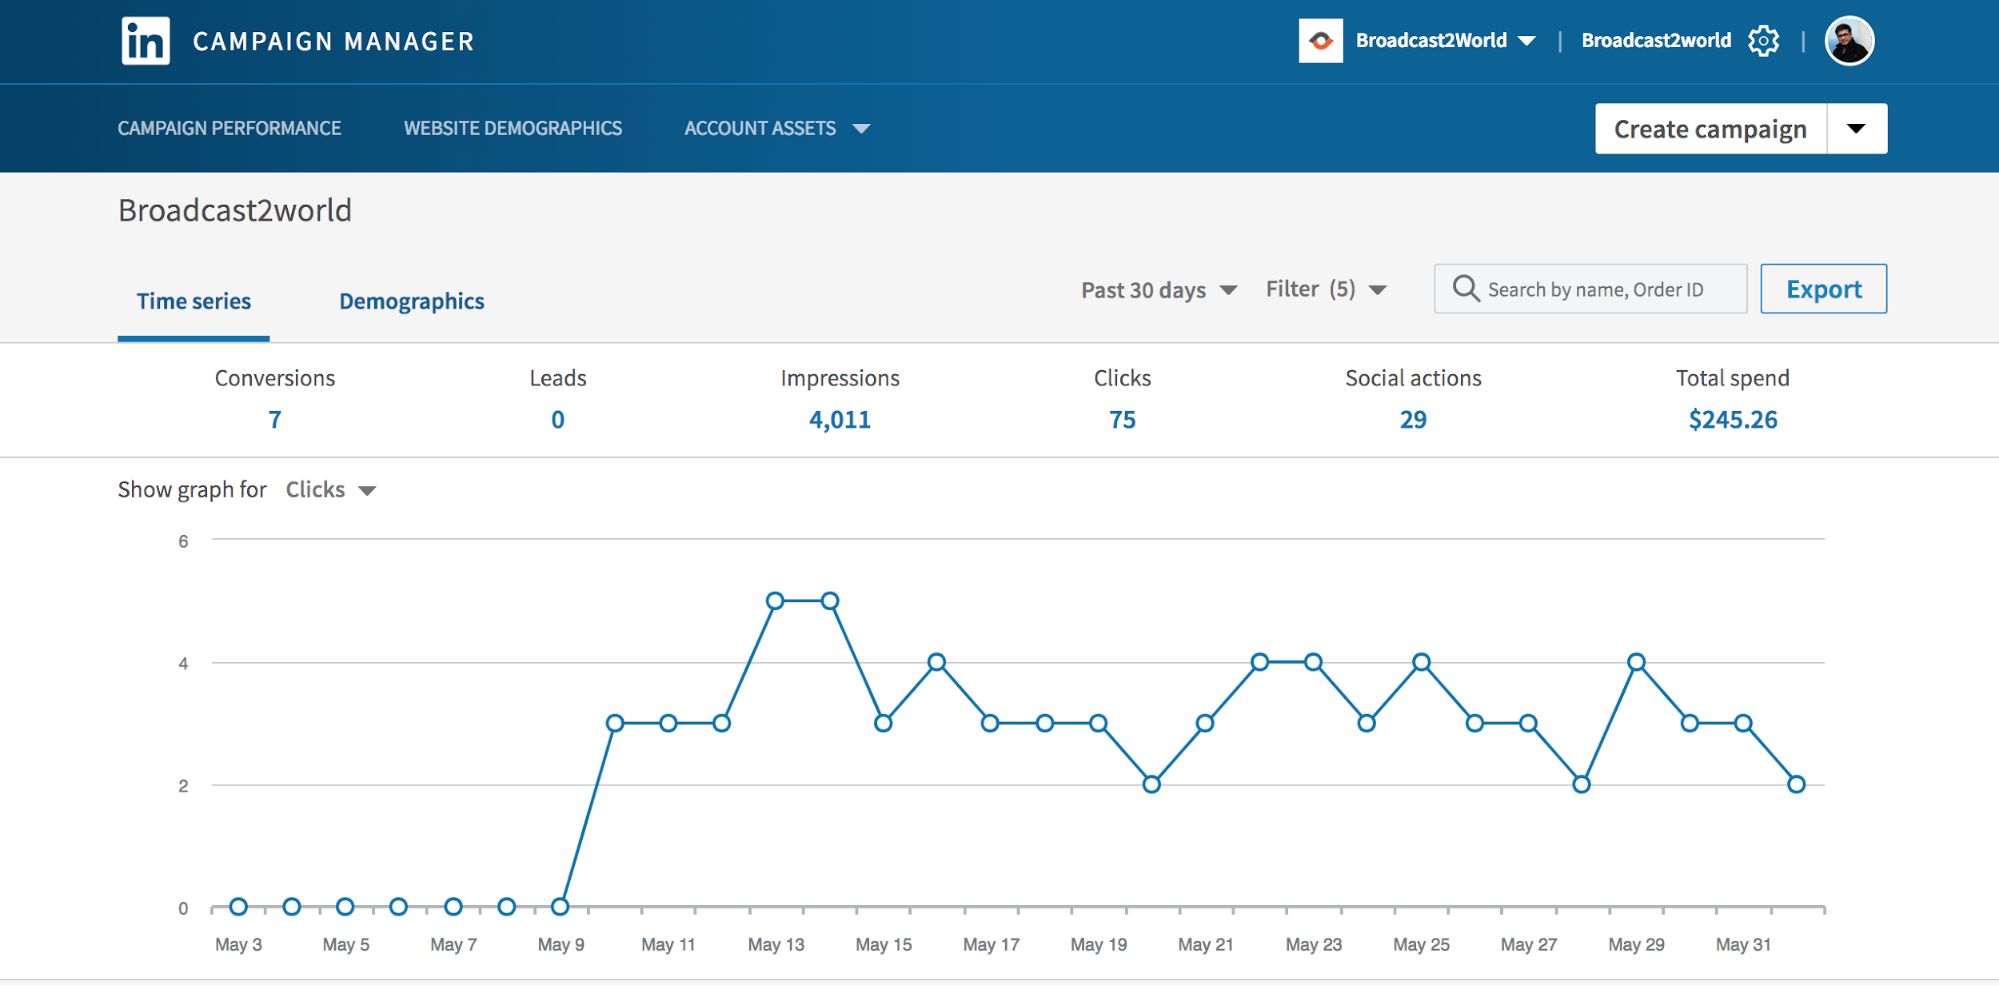This screenshot has width=1999, height=986.
Task: Open Website Demographics page
Action: (x=512, y=129)
